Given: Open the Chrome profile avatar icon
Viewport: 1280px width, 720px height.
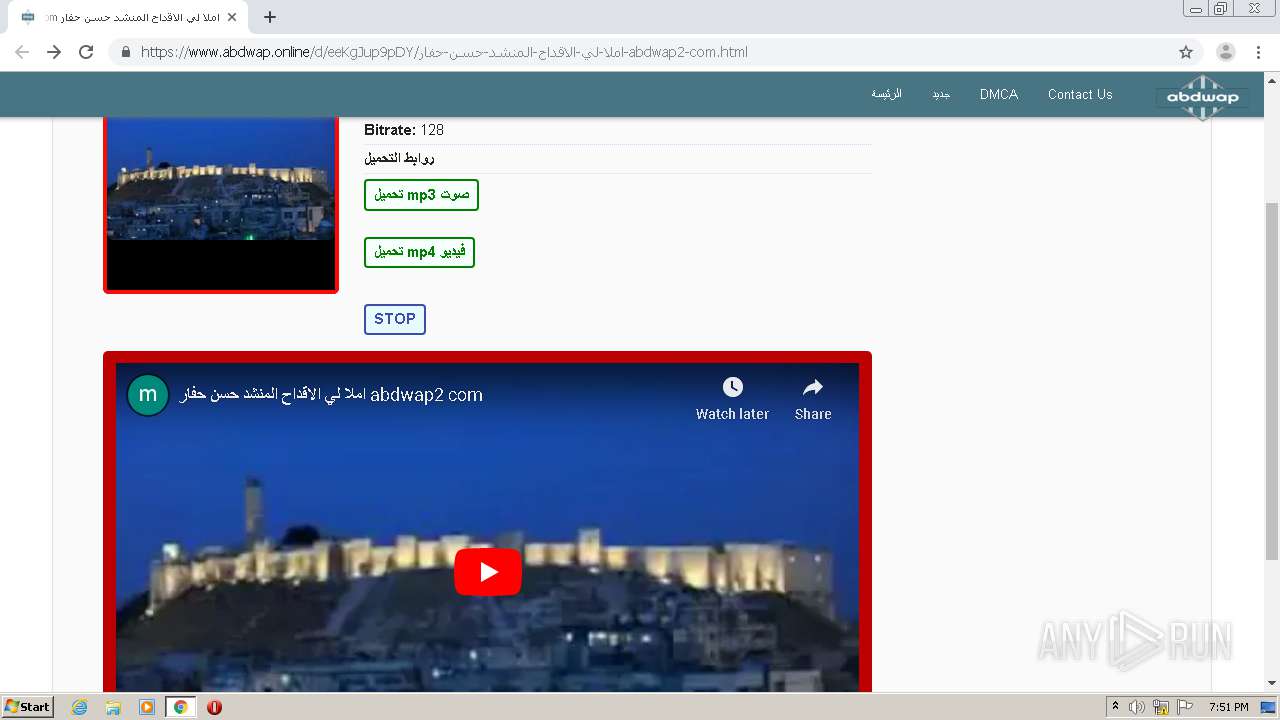Looking at the screenshot, I should 1226,52.
